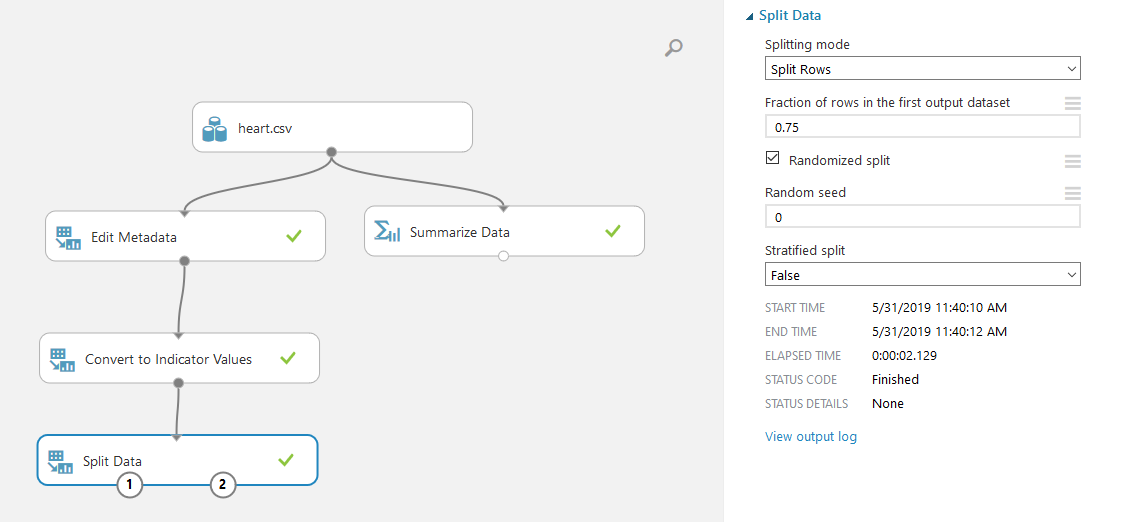Open the Stratified split dropdown
1132x522 pixels.
[x=923, y=275]
